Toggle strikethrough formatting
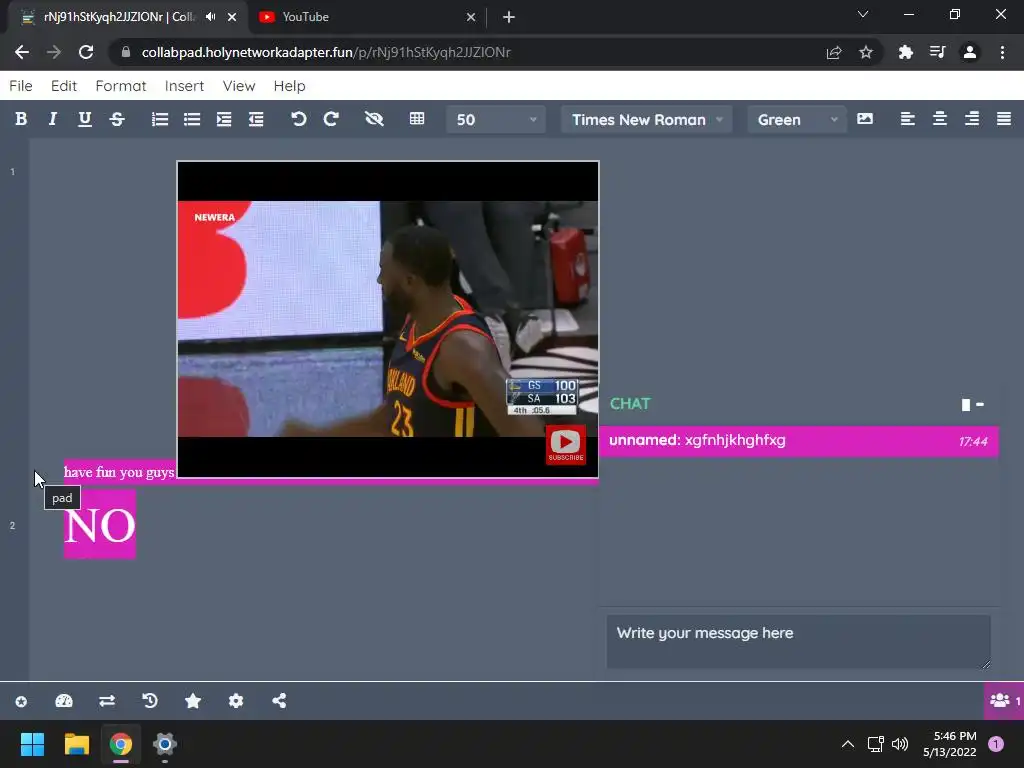1024x768 pixels. (x=117, y=119)
